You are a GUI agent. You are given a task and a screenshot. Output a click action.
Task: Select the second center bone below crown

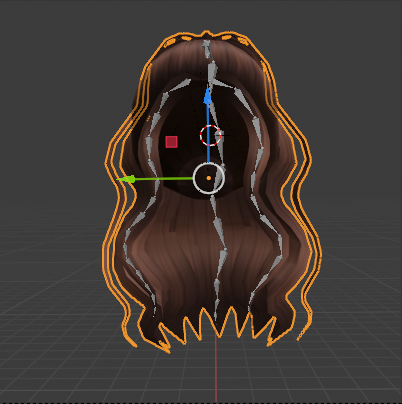pos(212,72)
